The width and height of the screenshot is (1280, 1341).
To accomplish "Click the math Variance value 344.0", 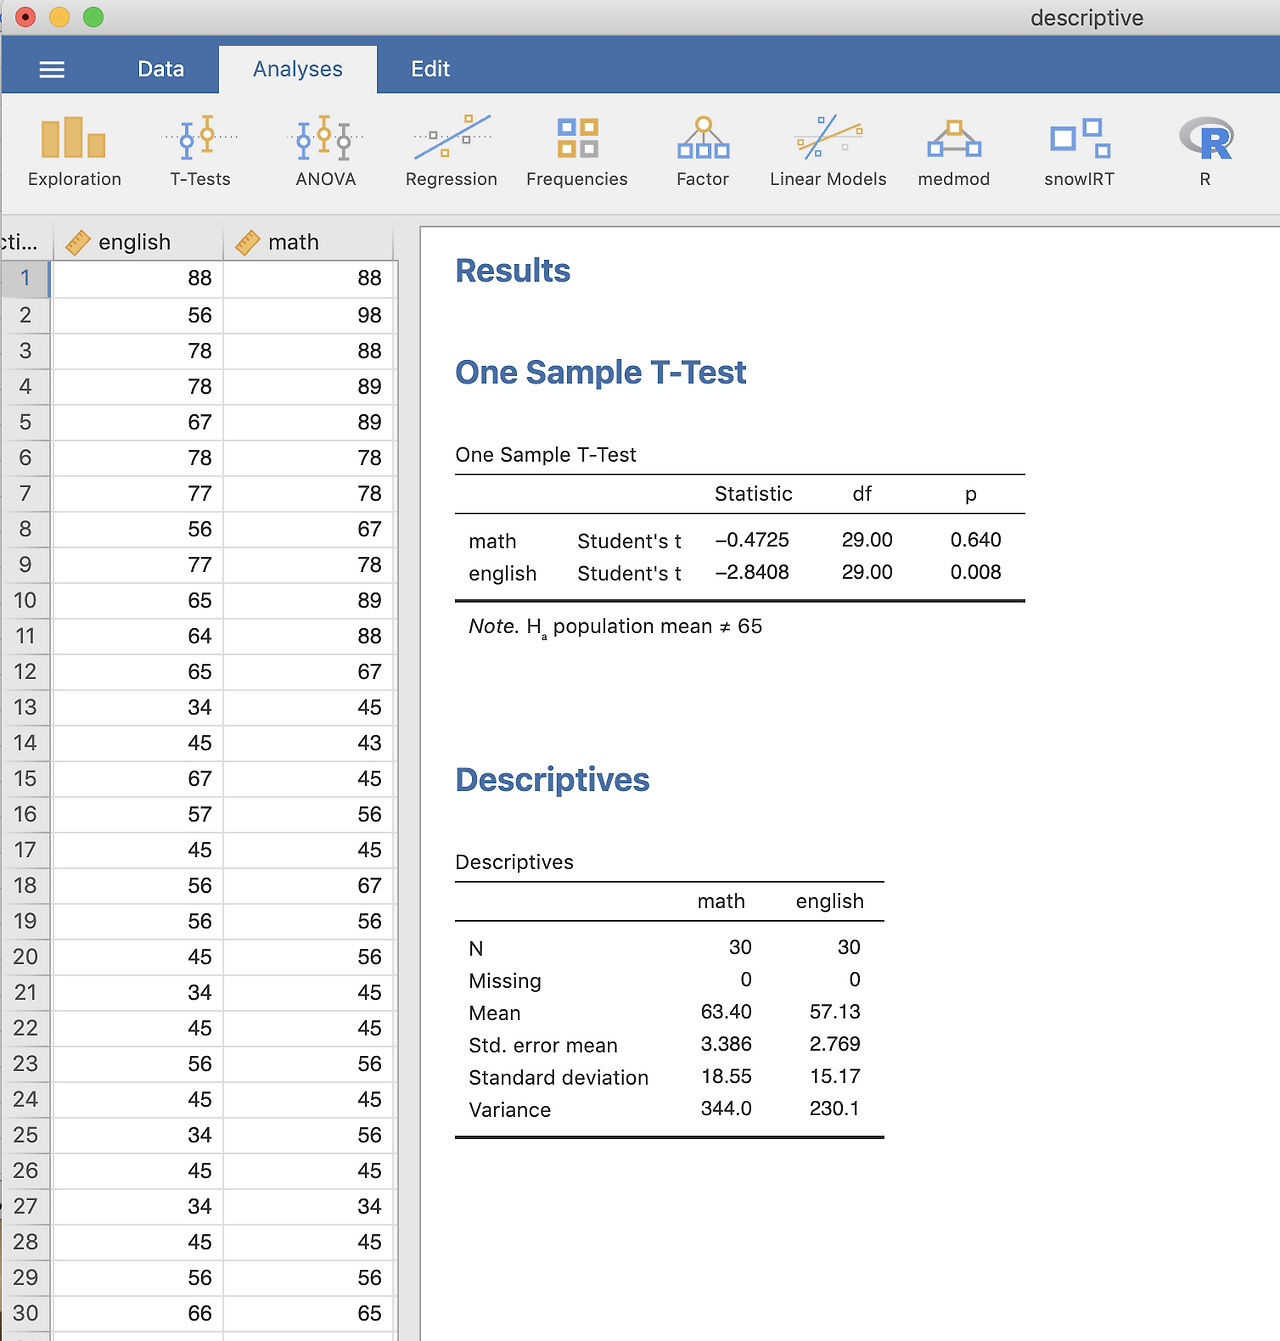I will [x=726, y=1109].
